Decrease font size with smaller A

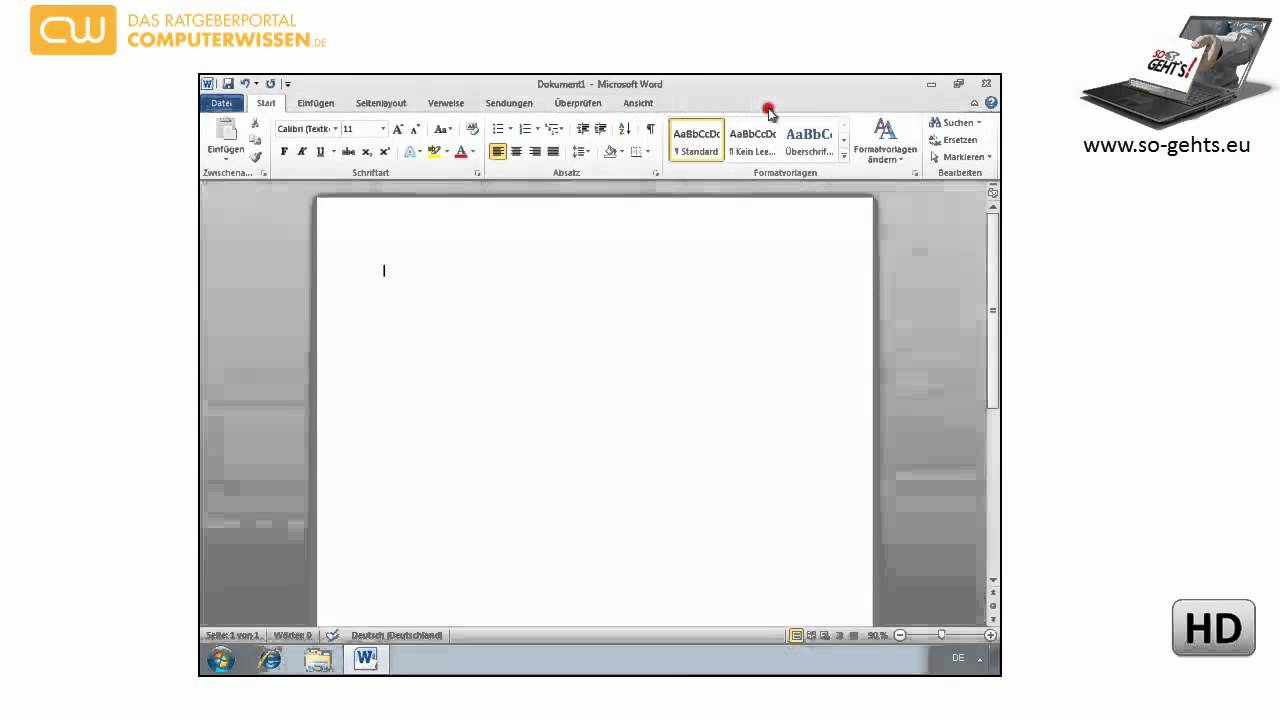[415, 129]
